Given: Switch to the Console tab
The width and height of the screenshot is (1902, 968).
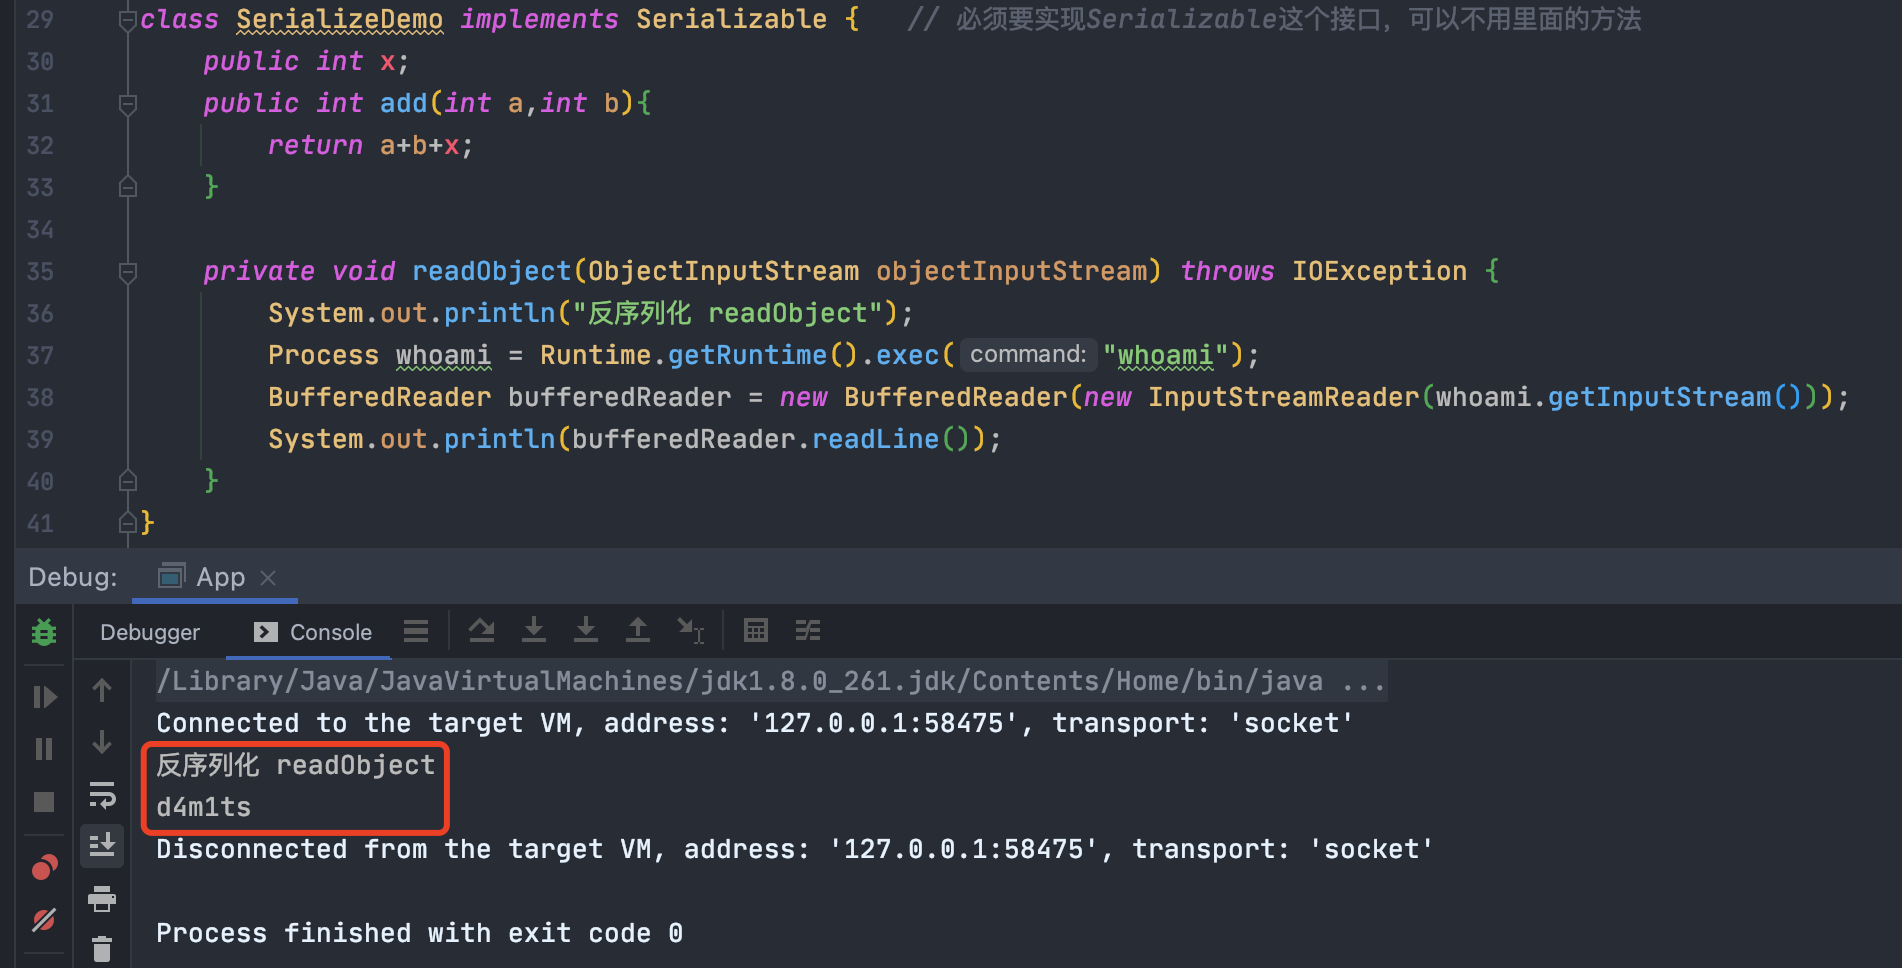Looking at the screenshot, I should tap(313, 632).
